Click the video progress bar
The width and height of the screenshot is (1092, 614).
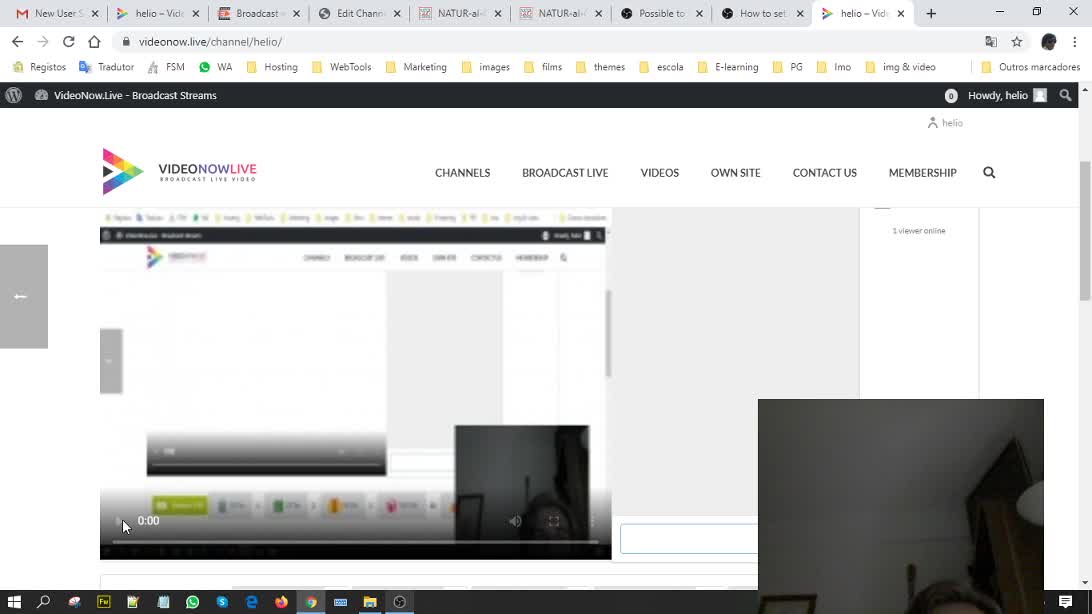tap(355, 542)
